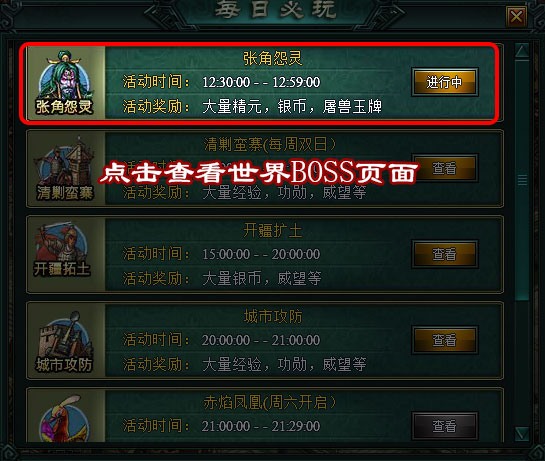Screen dimensions: 545x461
Task: Select the 开疆扩土 activity title
Action: tap(272, 230)
